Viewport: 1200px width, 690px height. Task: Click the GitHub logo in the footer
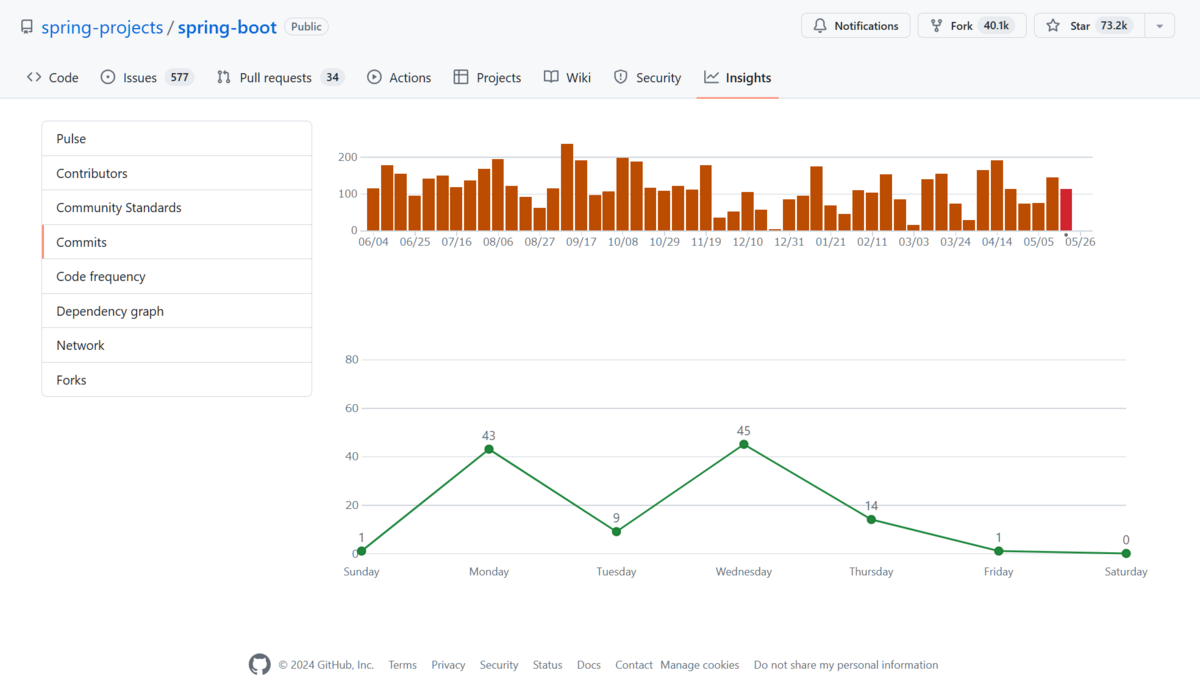[260, 665]
